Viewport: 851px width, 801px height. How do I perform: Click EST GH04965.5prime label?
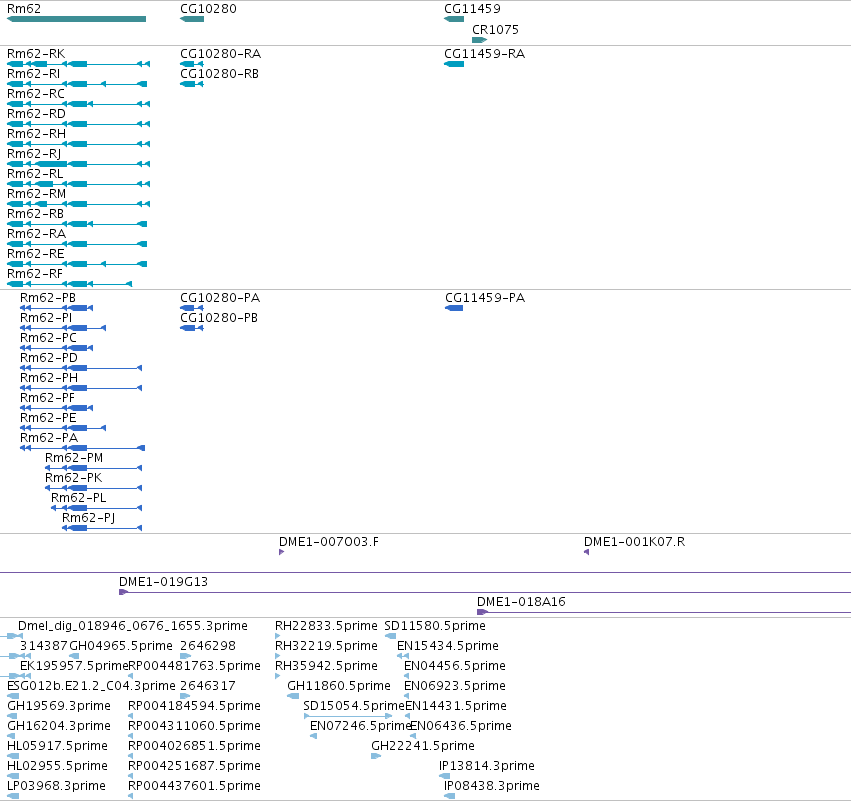(121, 646)
